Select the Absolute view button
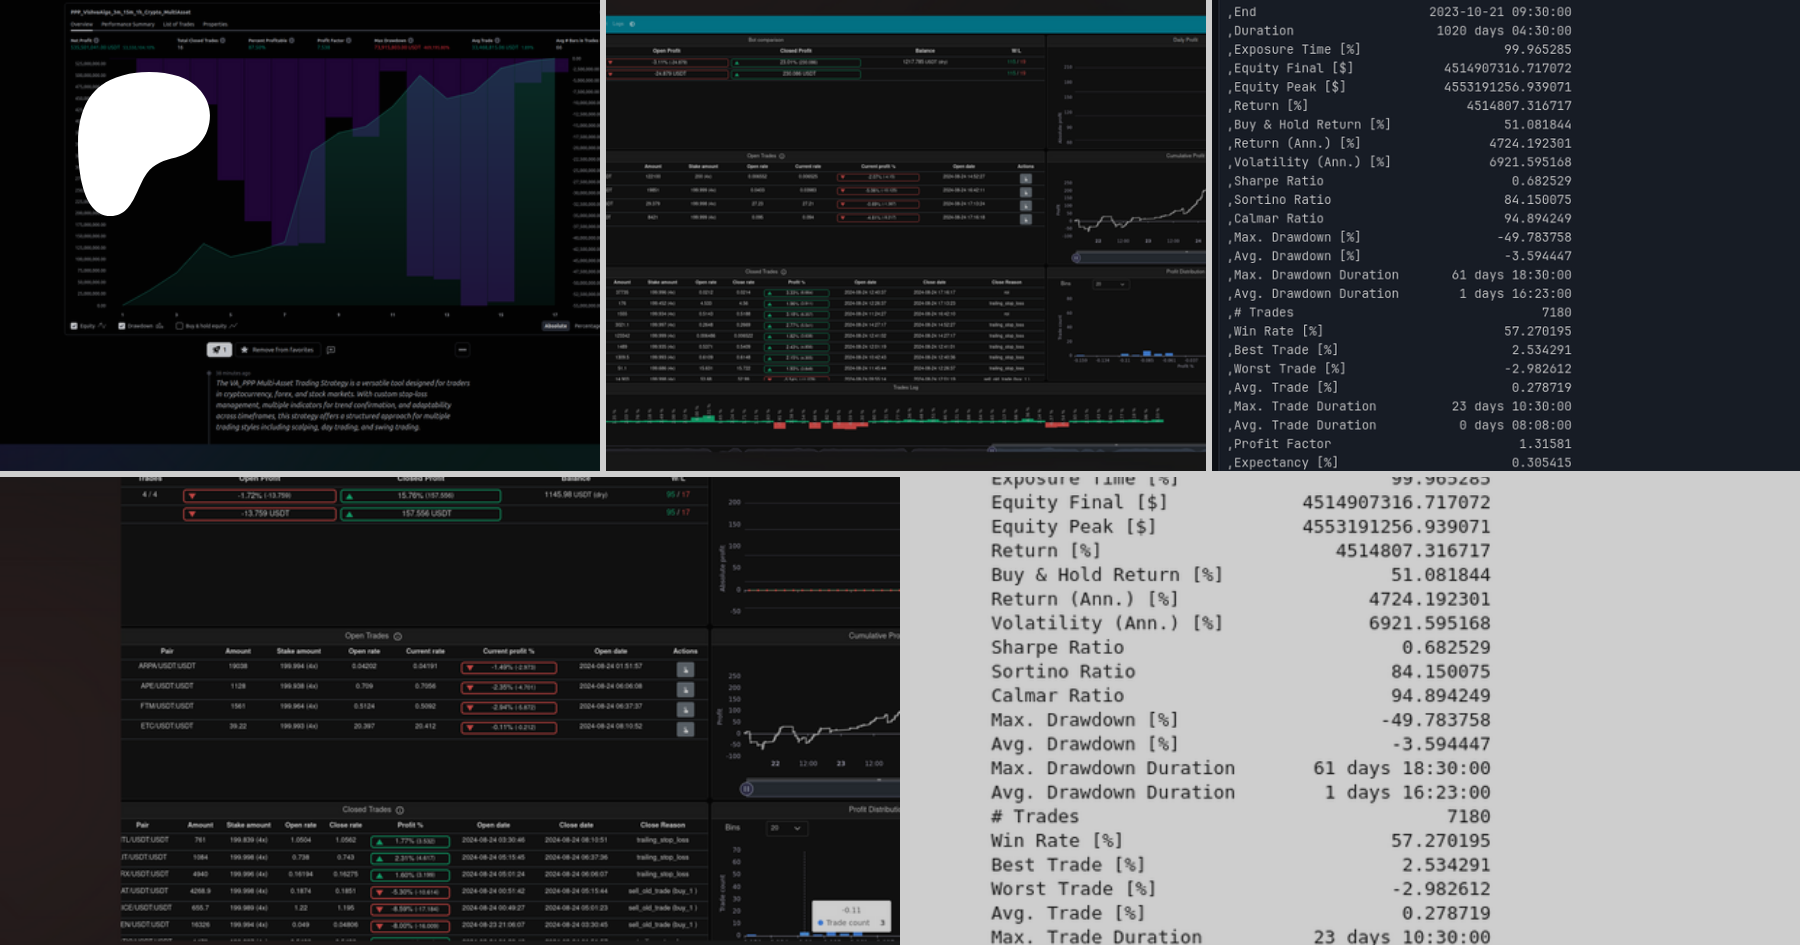1800x945 pixels. click(x=555, y=326)
